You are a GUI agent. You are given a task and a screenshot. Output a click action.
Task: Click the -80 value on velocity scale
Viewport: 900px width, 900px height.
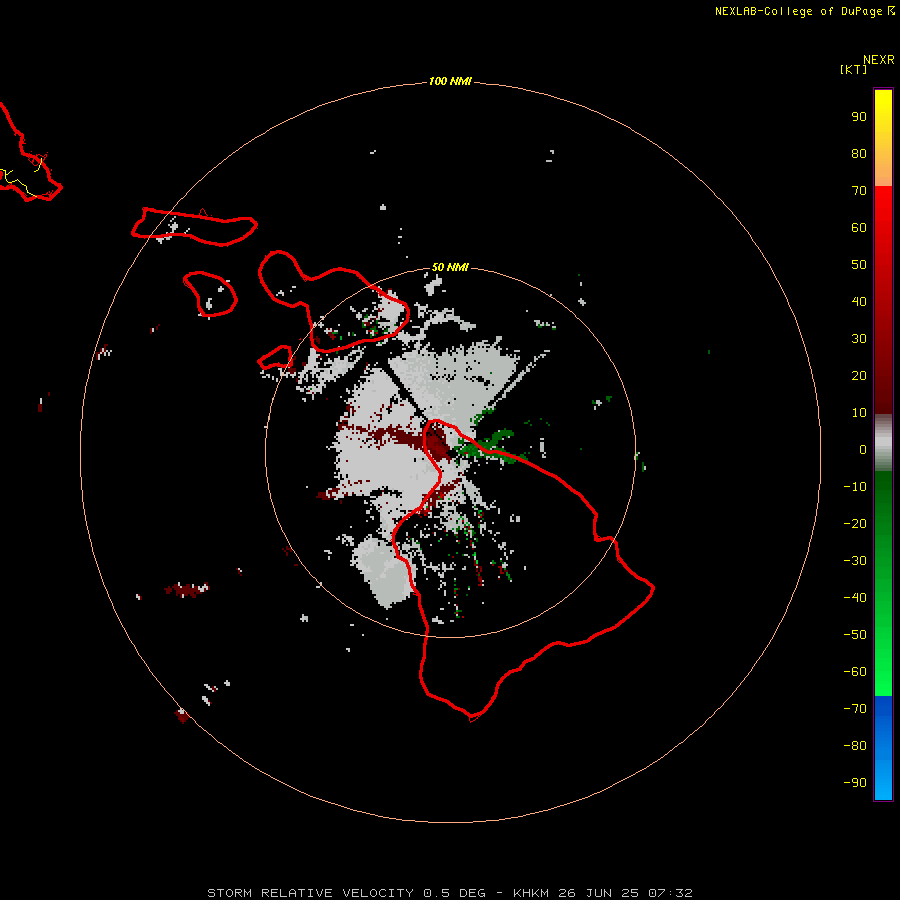(x=855, y=746)
